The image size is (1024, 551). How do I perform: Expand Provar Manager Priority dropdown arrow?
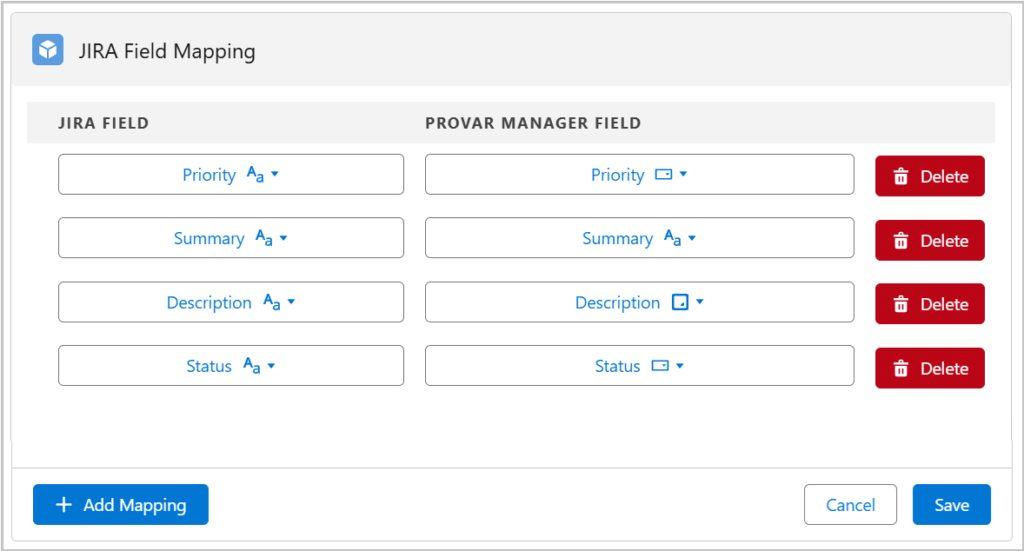click(683, 175)
